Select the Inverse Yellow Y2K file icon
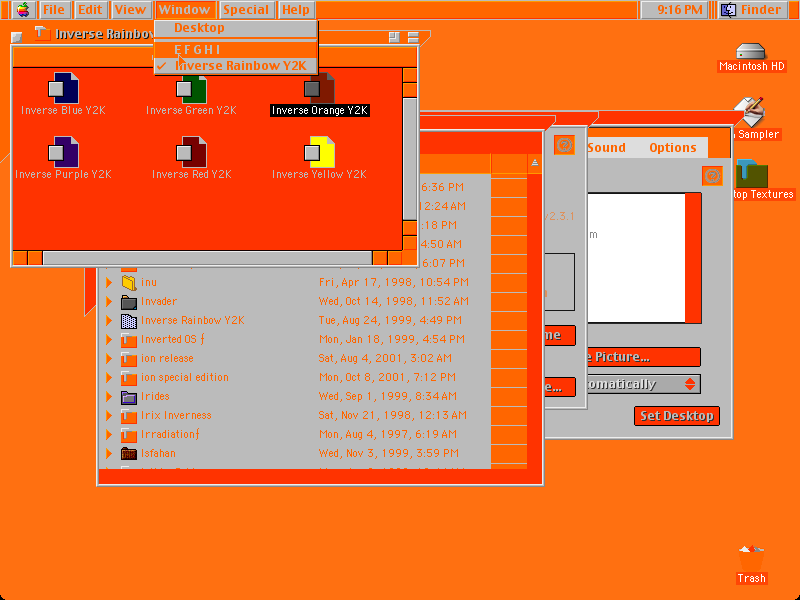The height and width of the screenshot is (600, 800). 319,153
